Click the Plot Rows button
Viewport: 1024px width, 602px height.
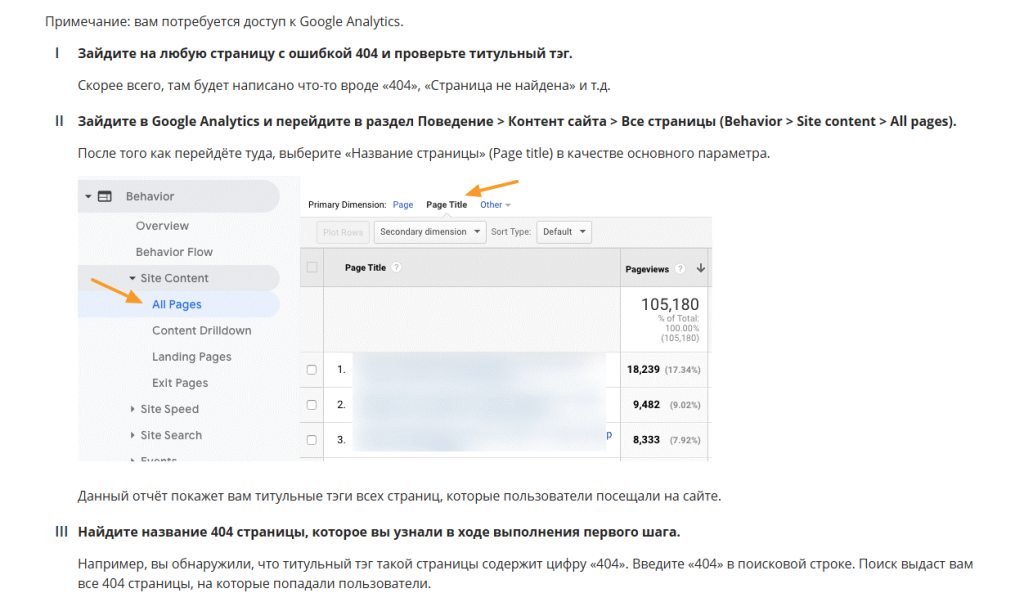(343, 231)
